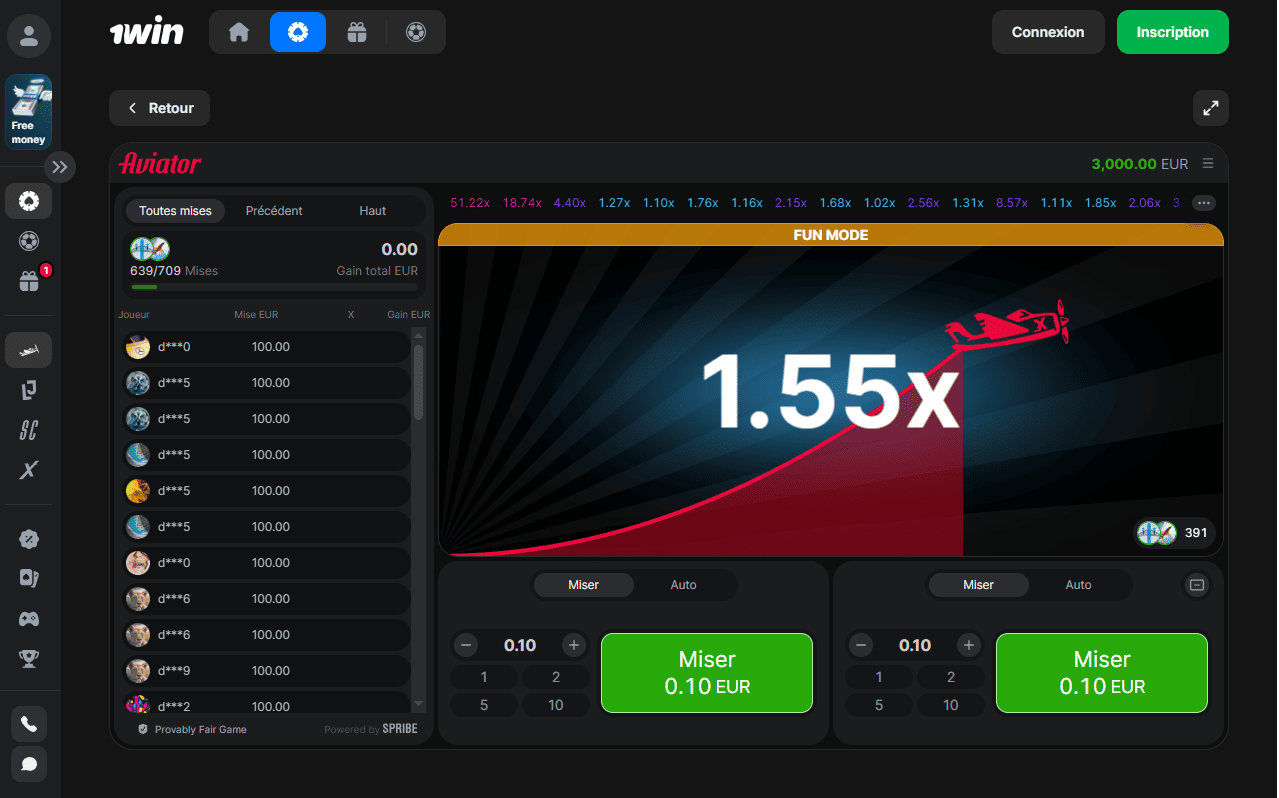Select the Aviator plane icon in sidebar
Screen dimensions: 1279x798
pos(29,350)
